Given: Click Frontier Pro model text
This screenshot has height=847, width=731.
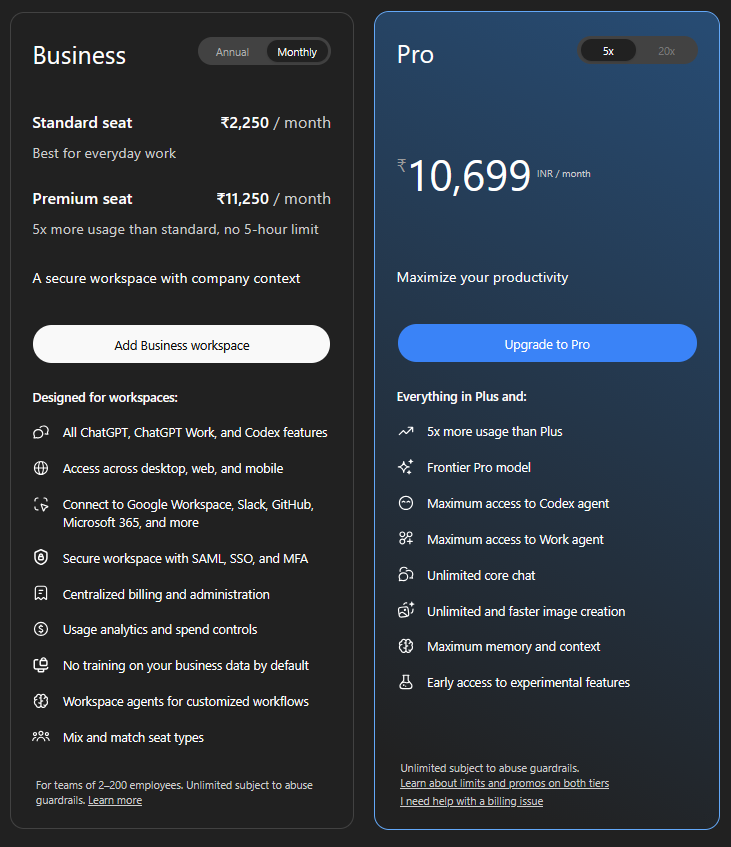Looking at the screenshot, I should pyautogui.click(x=479, y=467).
